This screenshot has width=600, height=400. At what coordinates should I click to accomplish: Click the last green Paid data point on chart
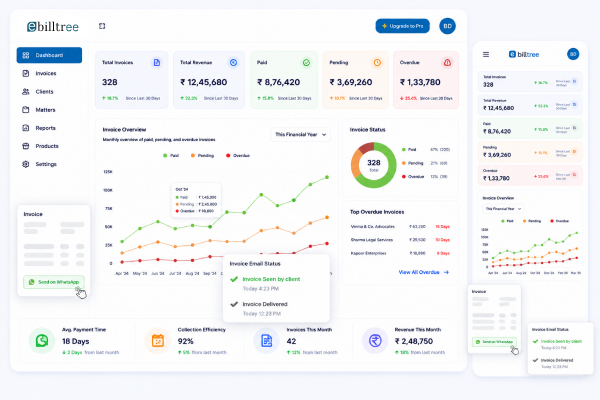tap(327, 177)
